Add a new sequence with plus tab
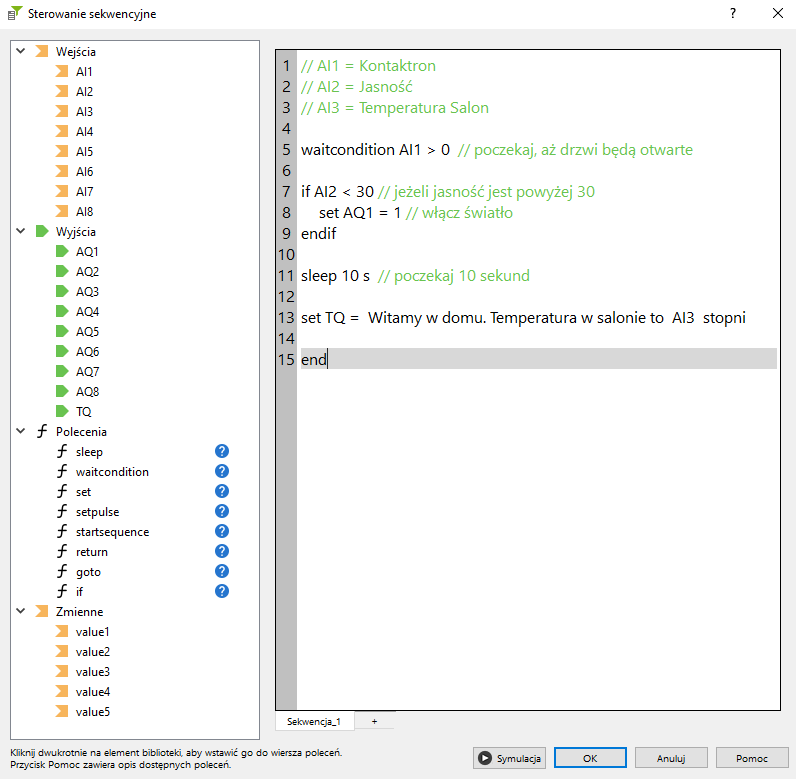The width and height of the screenshot is (796, 779). coord(375,720)
